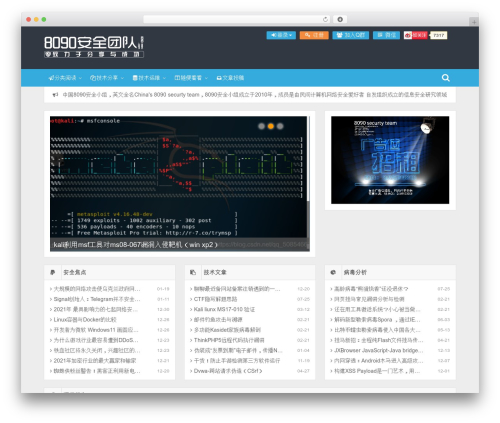This screenshot has height=423, width=500.
Task: Click the China's 8090 security team announcement
Action: coord(255,95)
